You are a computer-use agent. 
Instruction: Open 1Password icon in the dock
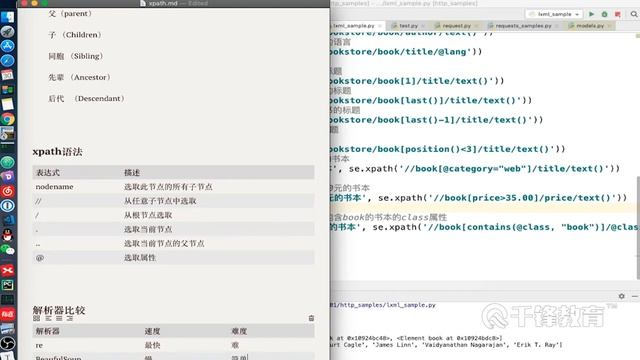[x=7, y=205]
